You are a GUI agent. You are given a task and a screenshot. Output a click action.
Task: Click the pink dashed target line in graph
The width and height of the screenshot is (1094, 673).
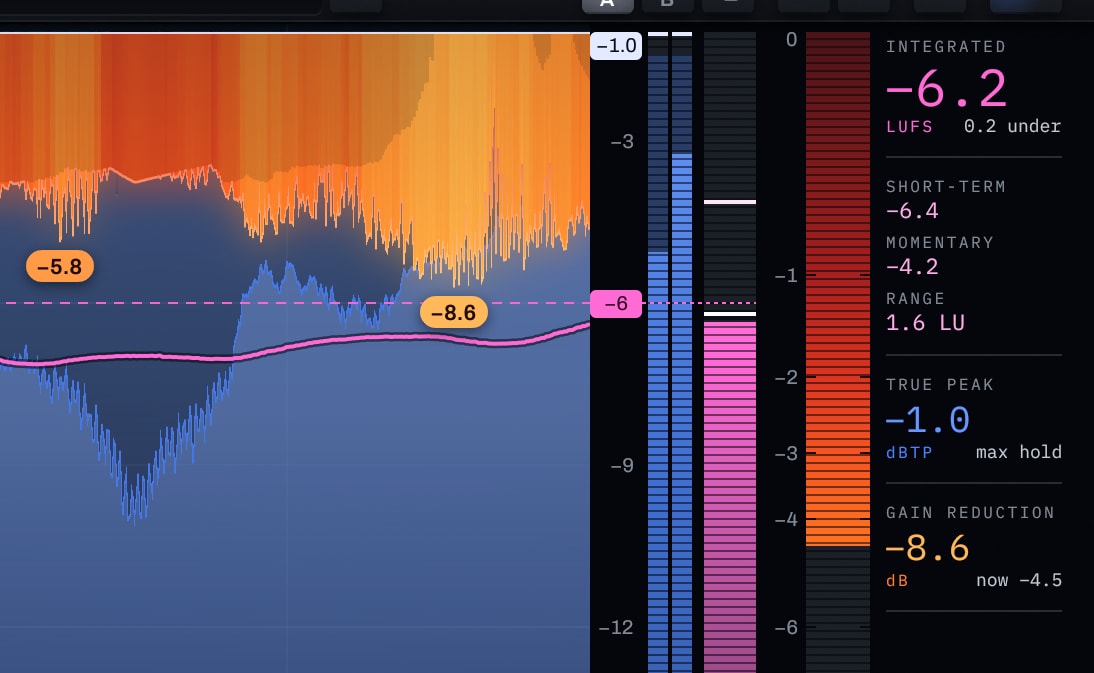(295, 303)
